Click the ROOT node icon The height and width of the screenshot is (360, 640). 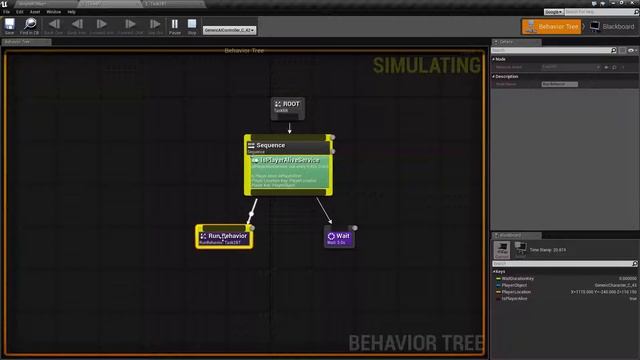click(278, 104)
